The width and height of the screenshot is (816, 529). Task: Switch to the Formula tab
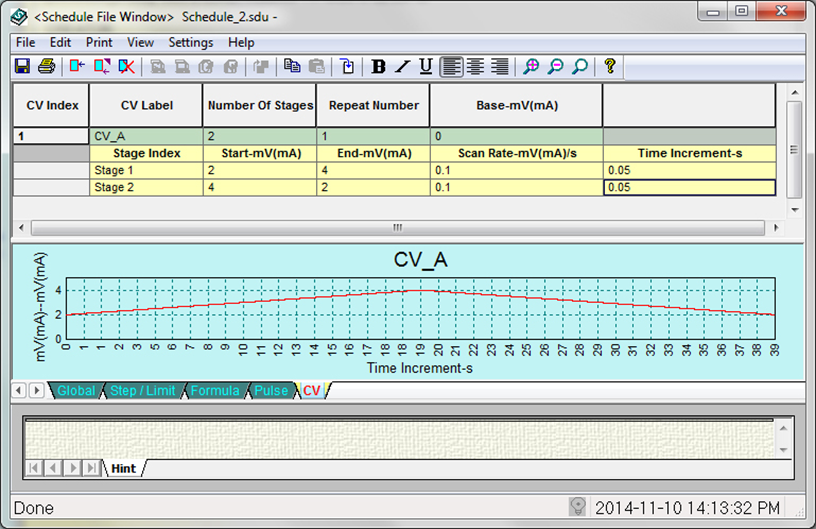215,391
